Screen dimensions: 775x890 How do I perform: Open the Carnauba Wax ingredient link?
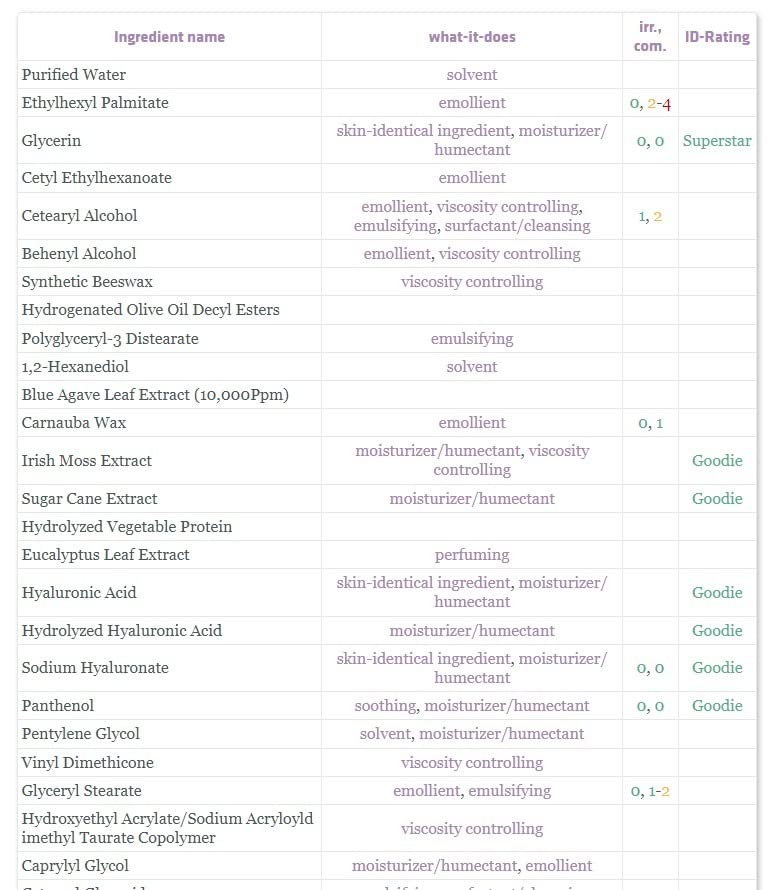pos(74,423)
